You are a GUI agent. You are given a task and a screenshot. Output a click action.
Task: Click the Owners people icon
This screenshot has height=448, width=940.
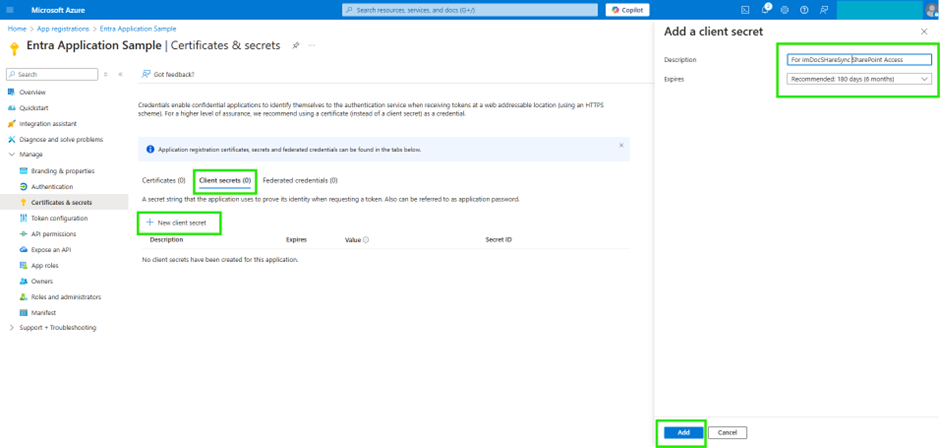[23, 281]
